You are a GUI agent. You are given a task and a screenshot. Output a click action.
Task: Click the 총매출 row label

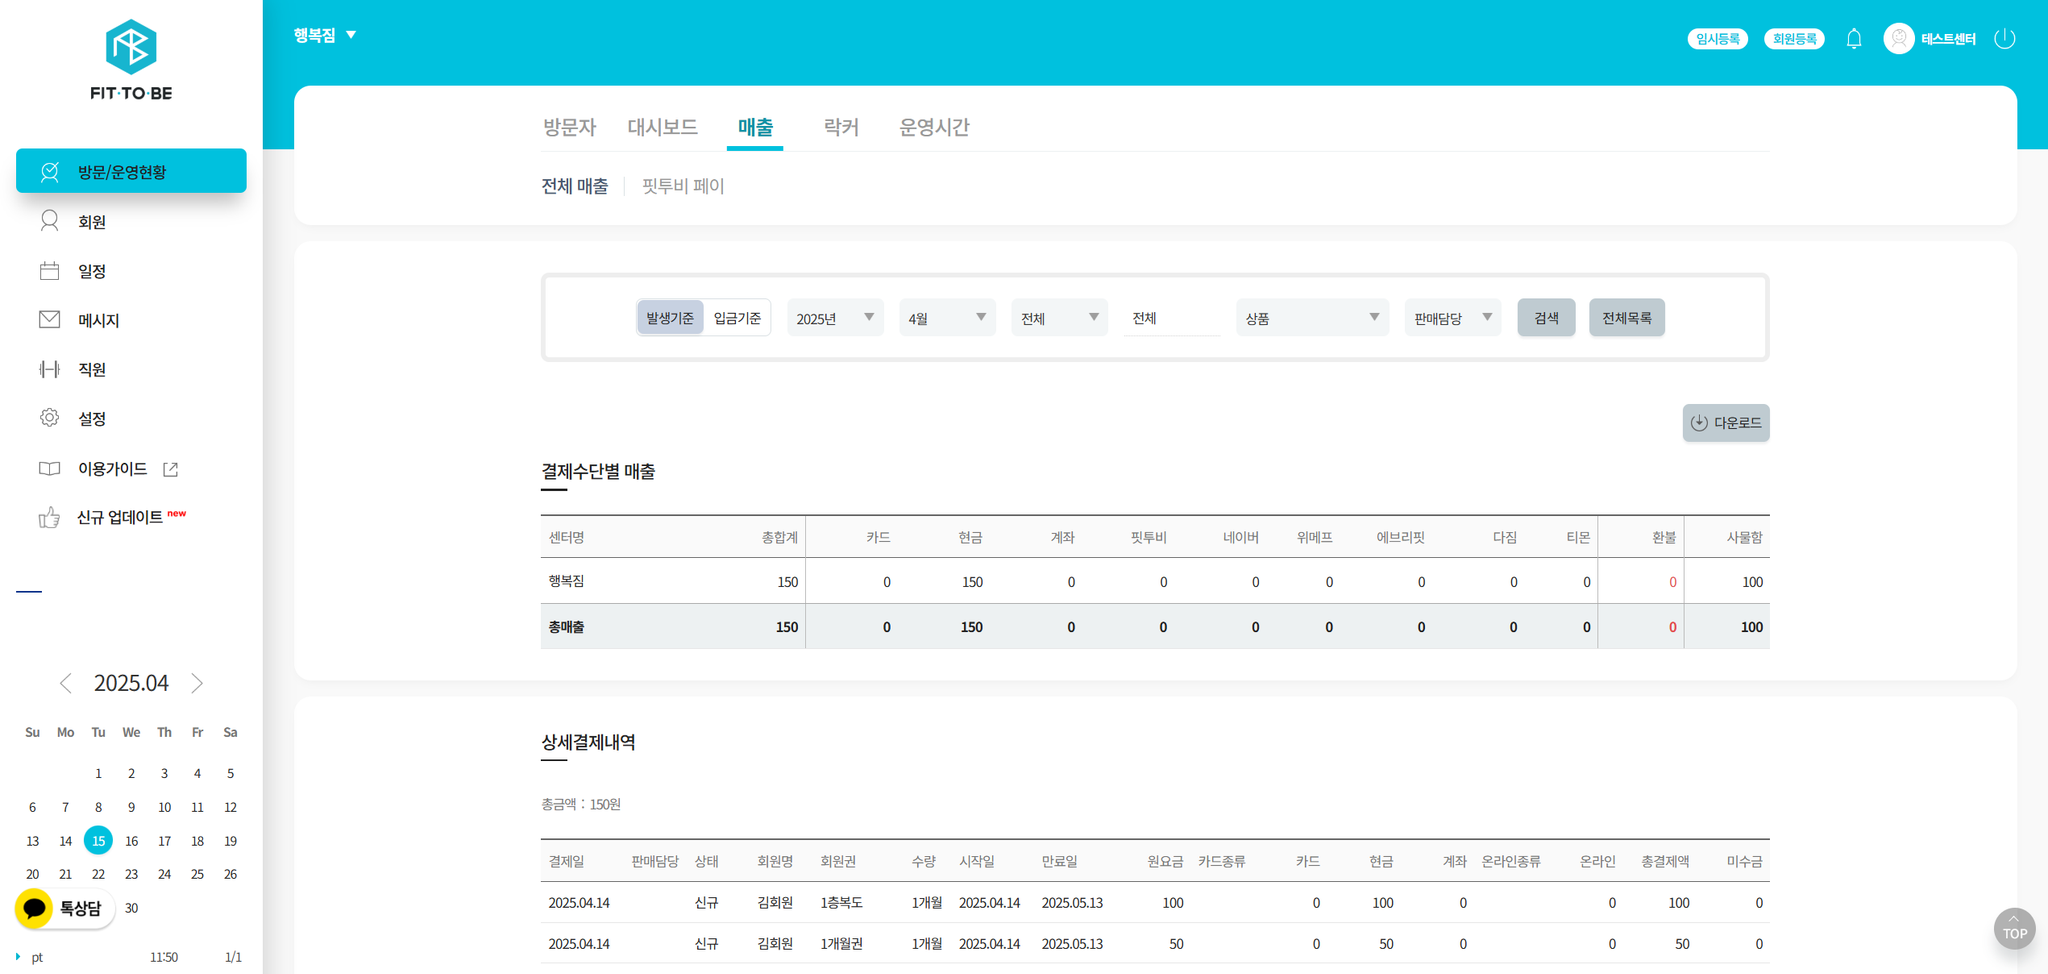pos(566,627)
